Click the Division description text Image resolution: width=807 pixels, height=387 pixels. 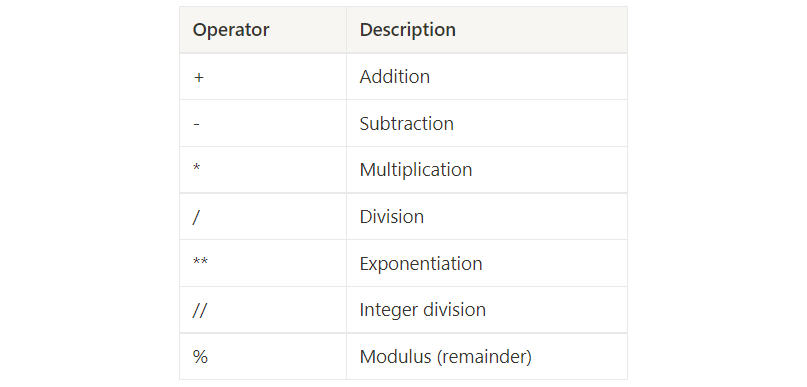[392, 217]
